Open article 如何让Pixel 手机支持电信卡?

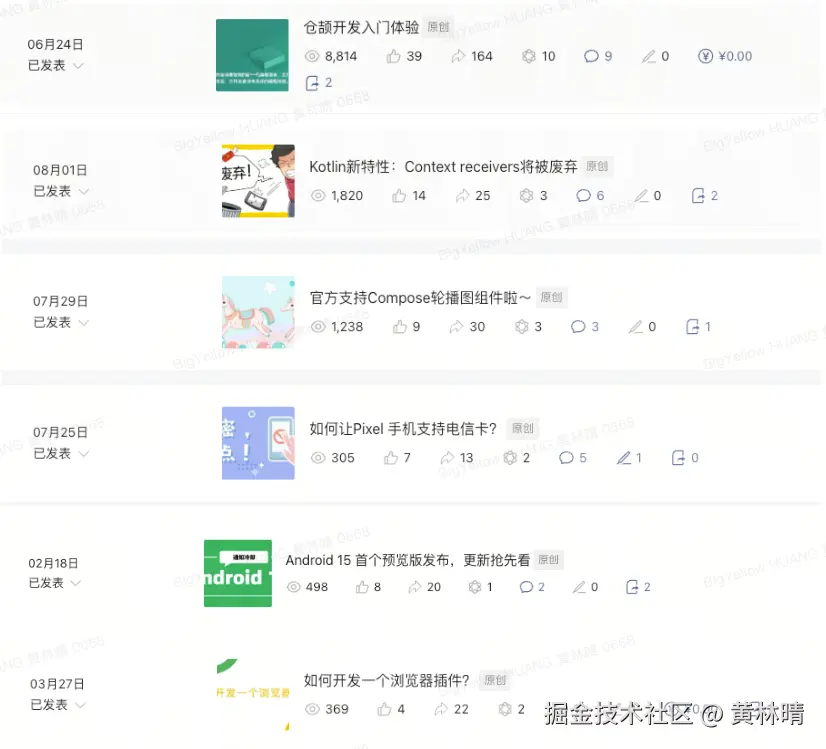click(x=403, y=429)
